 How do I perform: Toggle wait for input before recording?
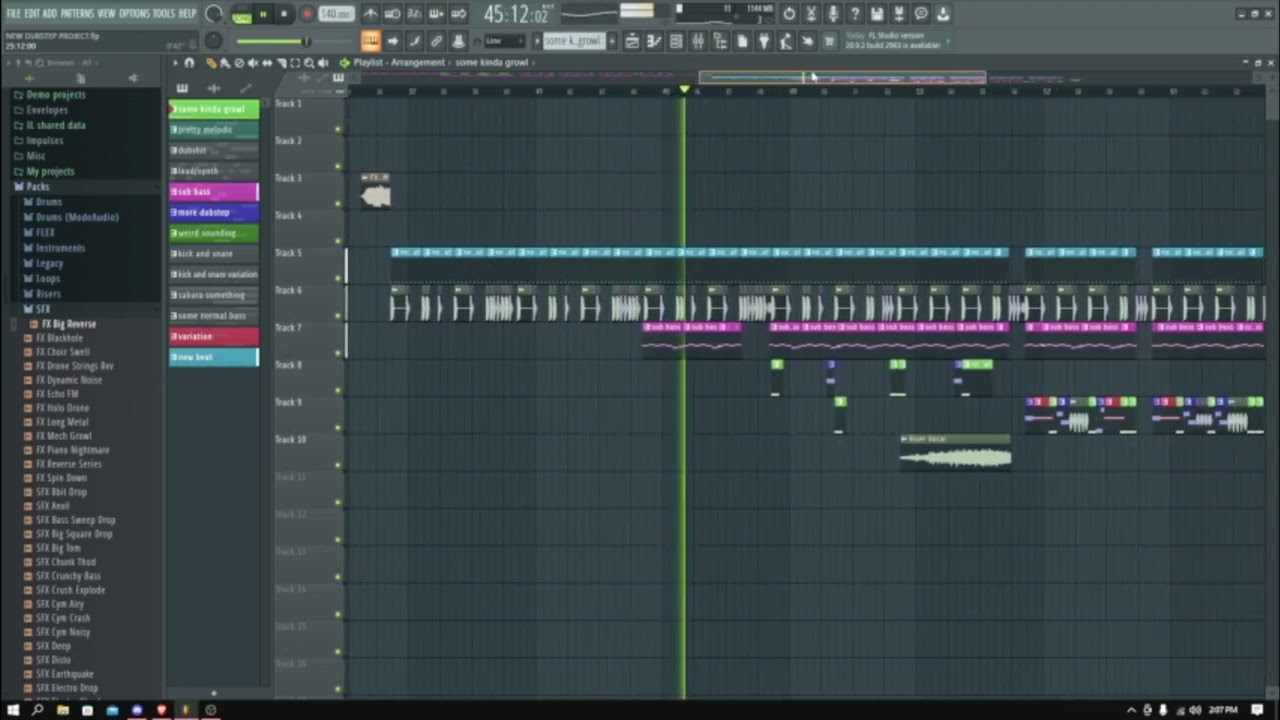point(392,14)
